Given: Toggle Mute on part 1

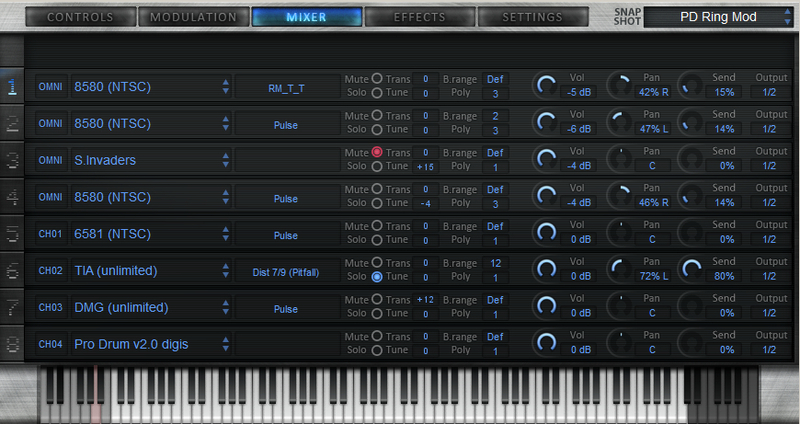Looking at the screenshot, I should pyautogui.click(x=377, y=79).
